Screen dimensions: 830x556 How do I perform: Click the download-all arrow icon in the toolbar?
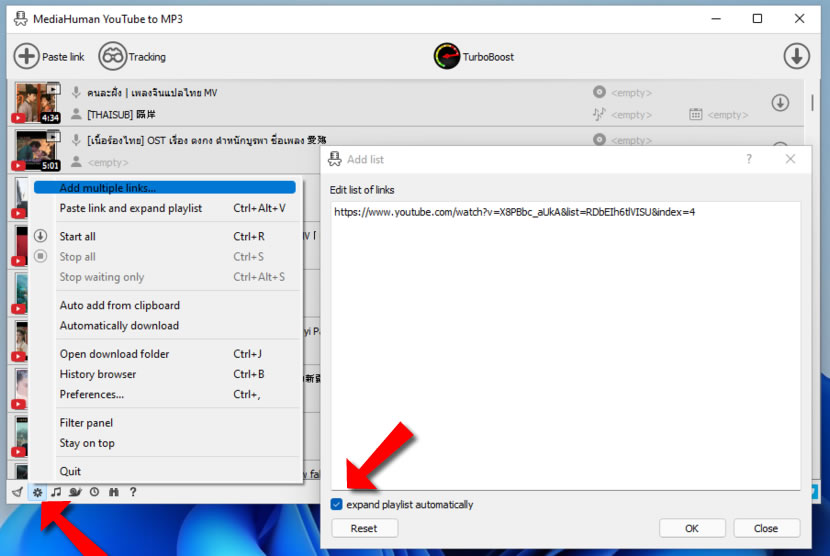coord(796,56)
